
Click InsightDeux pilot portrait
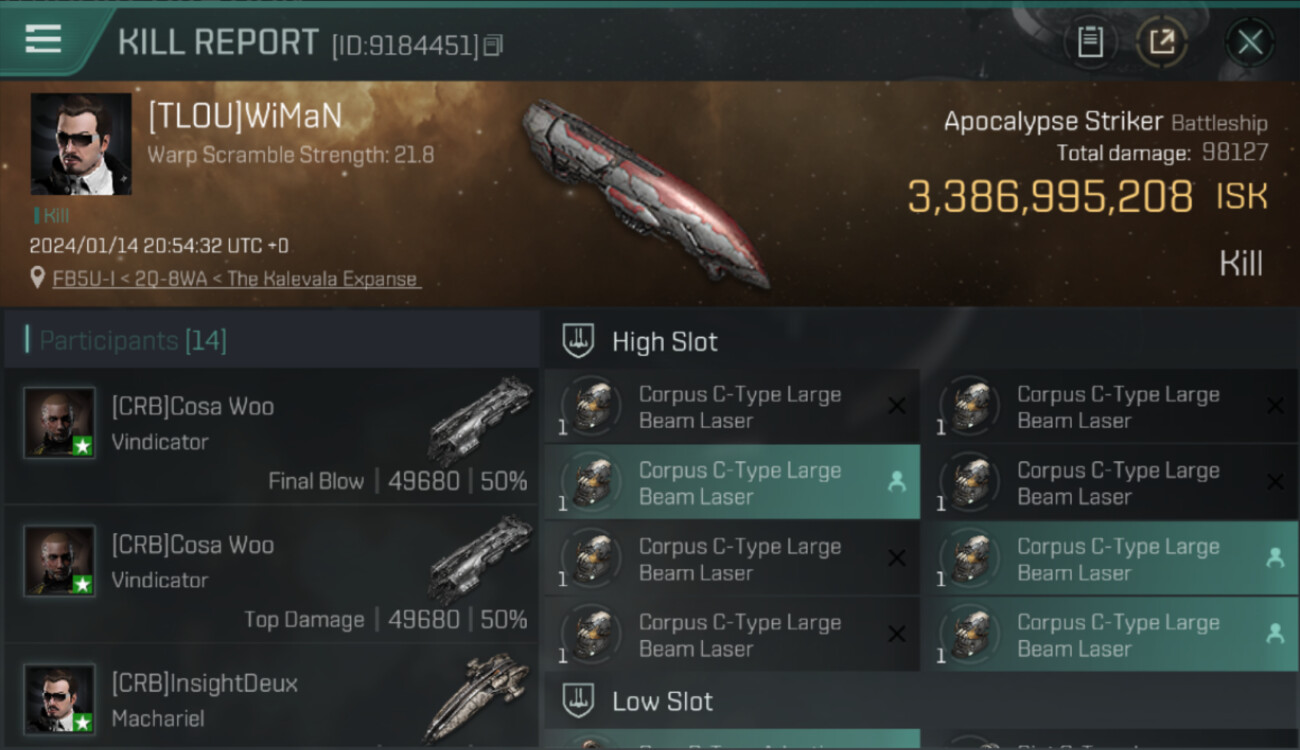point(60,699)
